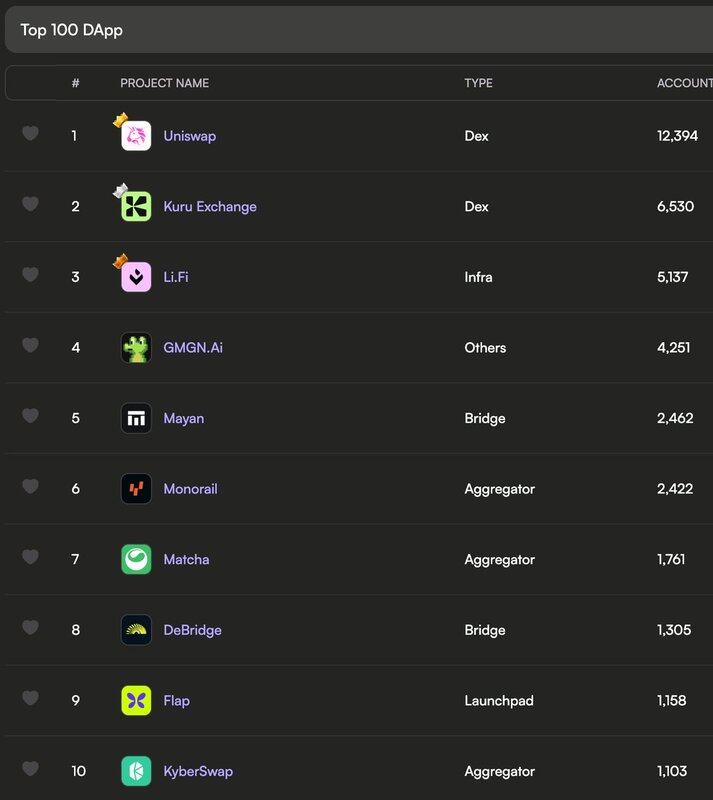Click the Kuru Exchange logo icon

[x=136, y=207]
